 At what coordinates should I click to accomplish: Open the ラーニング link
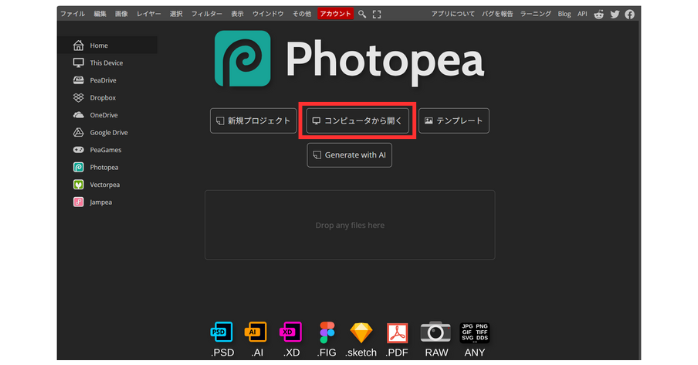point(536,14)
